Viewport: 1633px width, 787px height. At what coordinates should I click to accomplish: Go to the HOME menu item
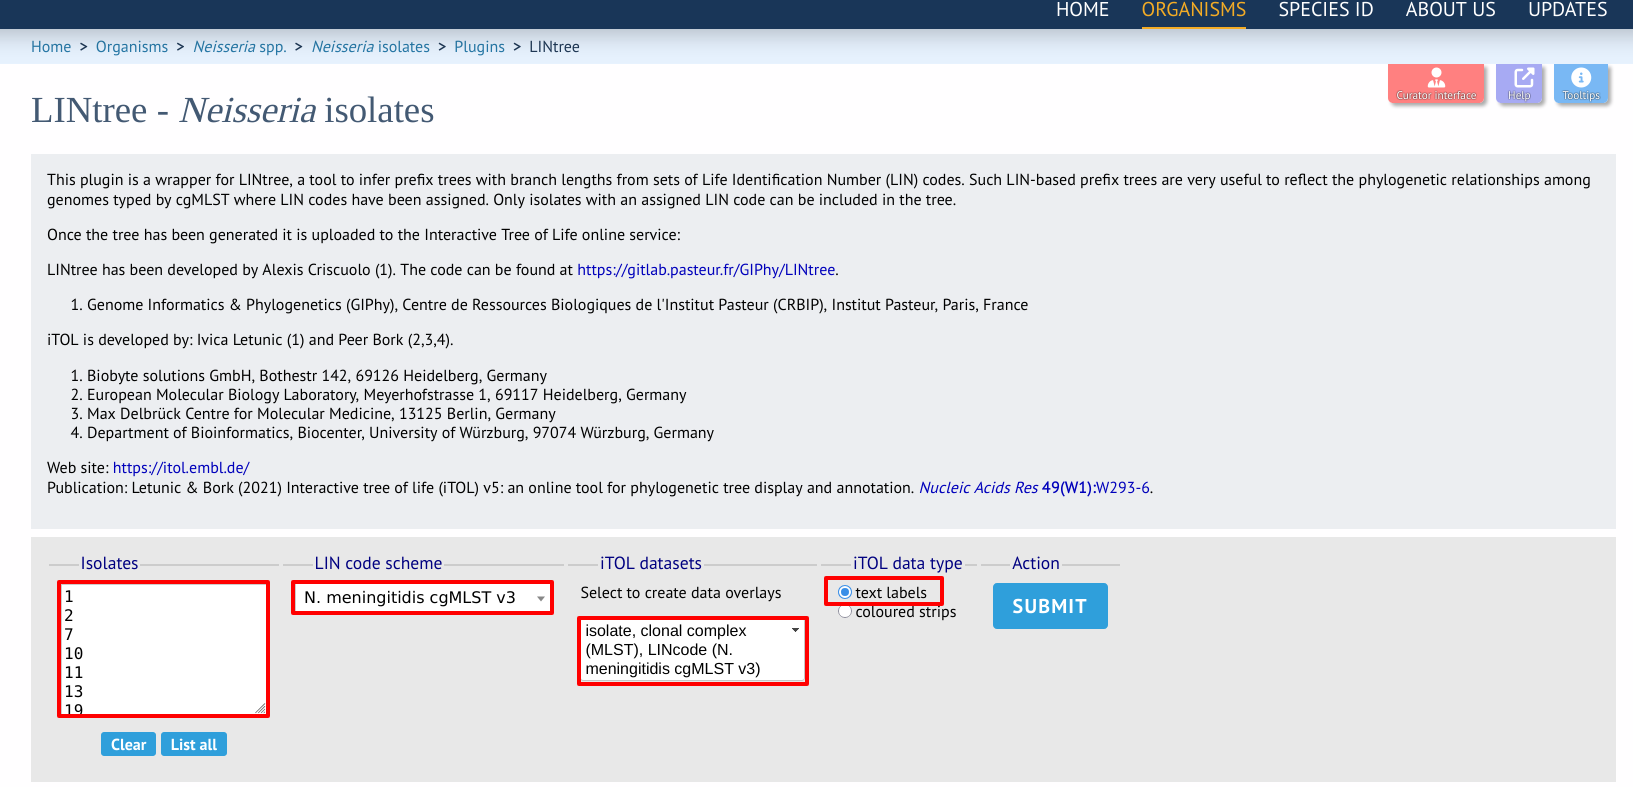[x=1082, y=11]
